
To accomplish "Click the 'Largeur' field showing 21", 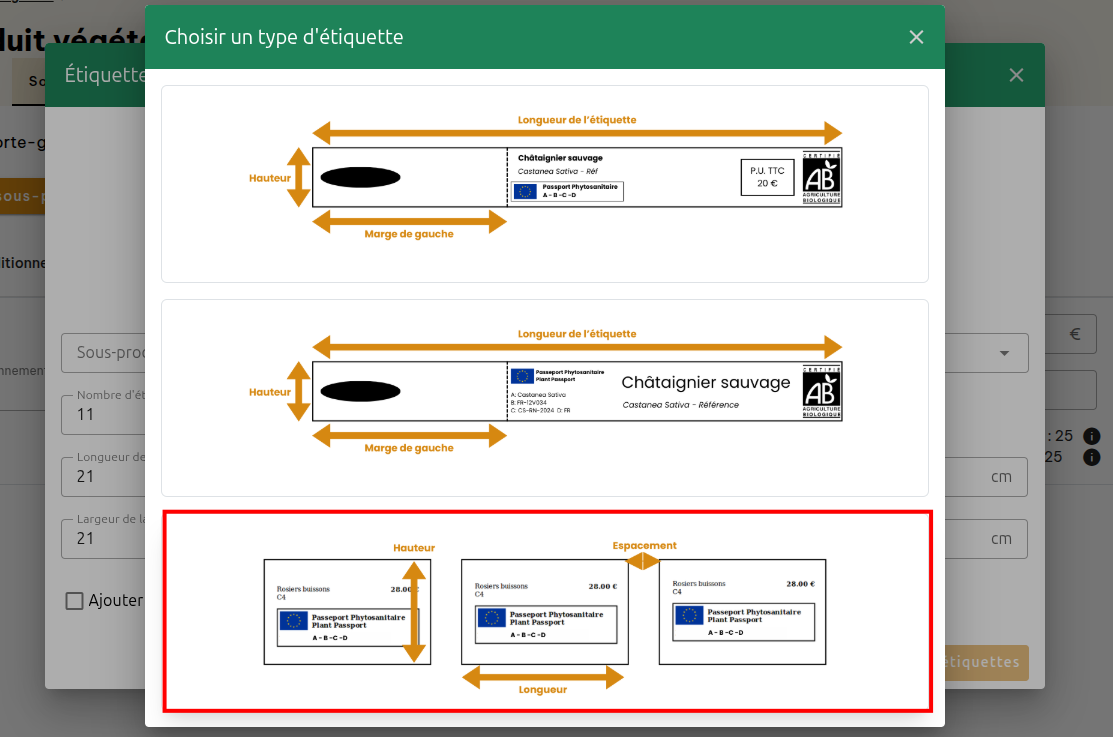I will [104, 538].
